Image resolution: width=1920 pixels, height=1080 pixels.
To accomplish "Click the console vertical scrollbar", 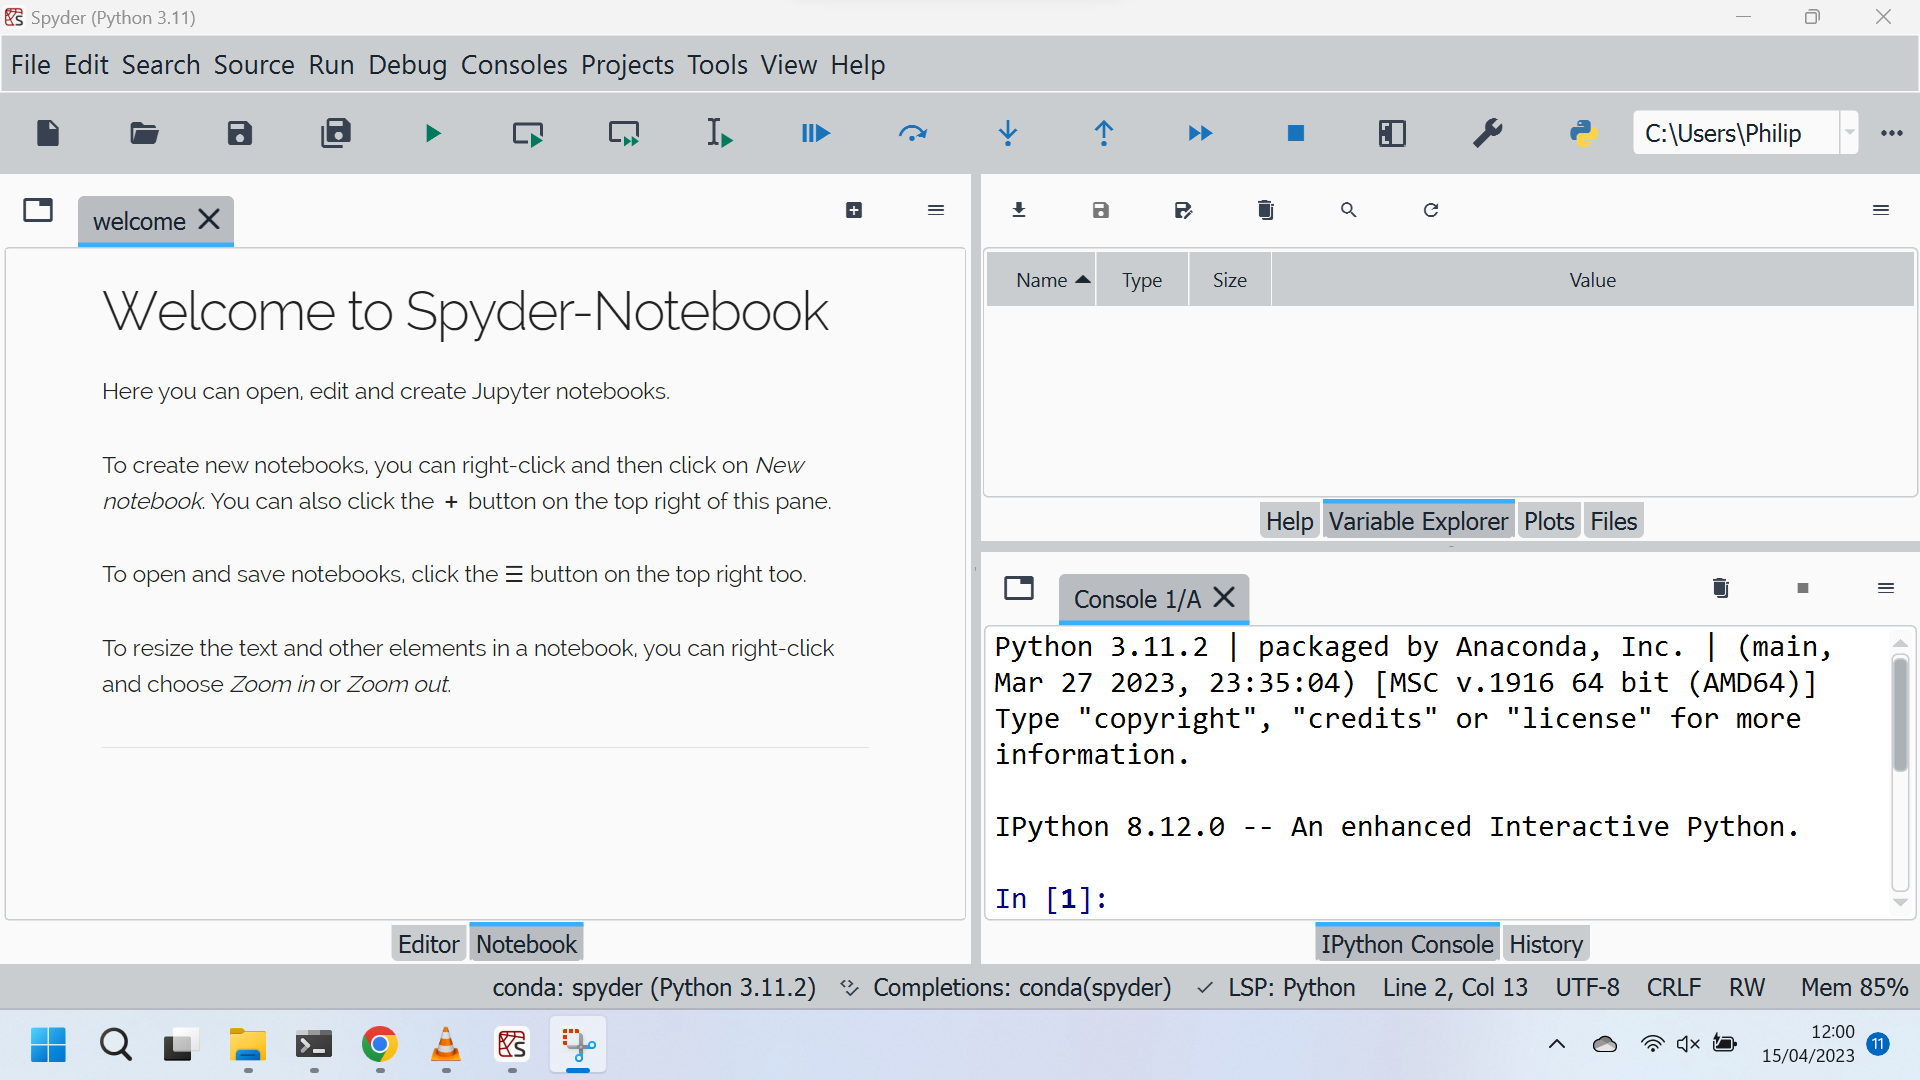I will pyautogui.click(x=1900, y=715).
